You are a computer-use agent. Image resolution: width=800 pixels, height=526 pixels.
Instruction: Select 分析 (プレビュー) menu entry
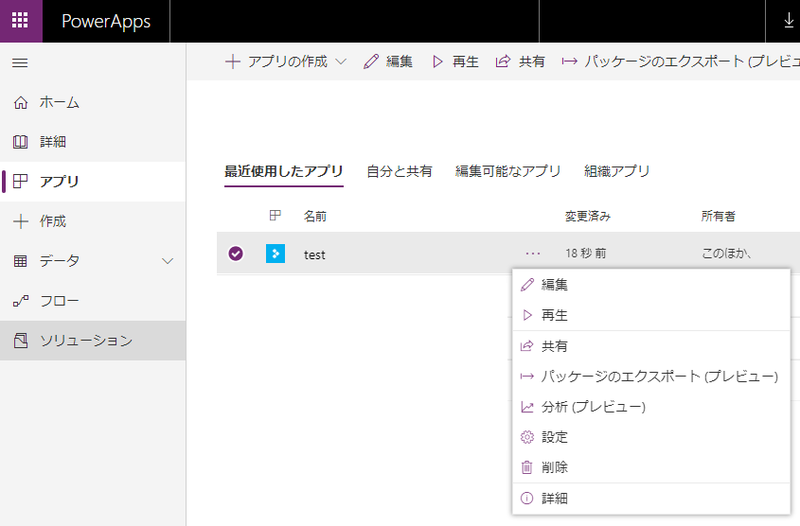coord(651,407)
